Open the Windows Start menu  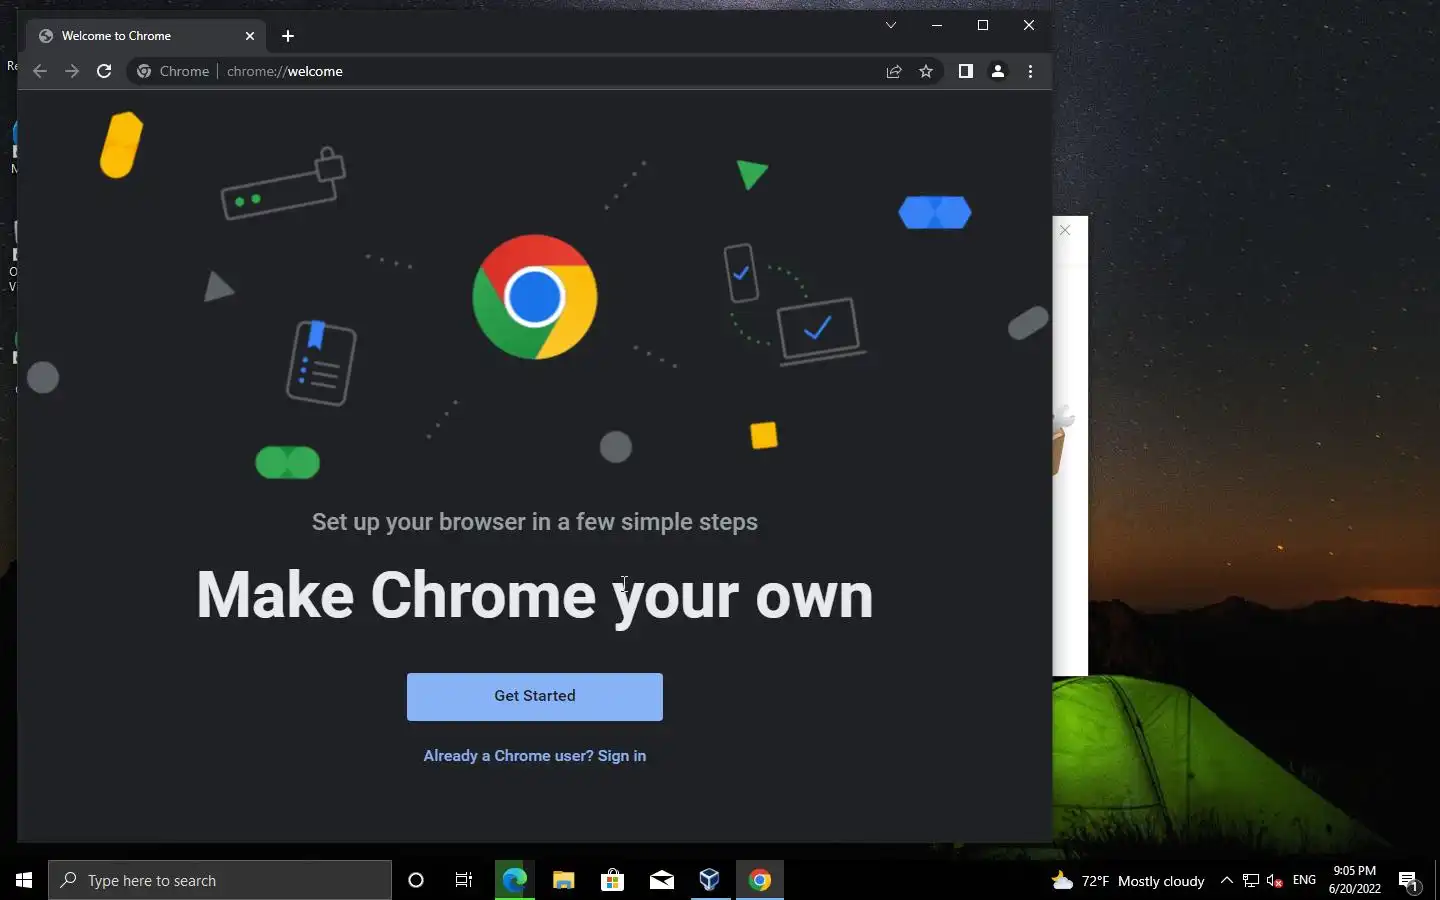point(24,880)
